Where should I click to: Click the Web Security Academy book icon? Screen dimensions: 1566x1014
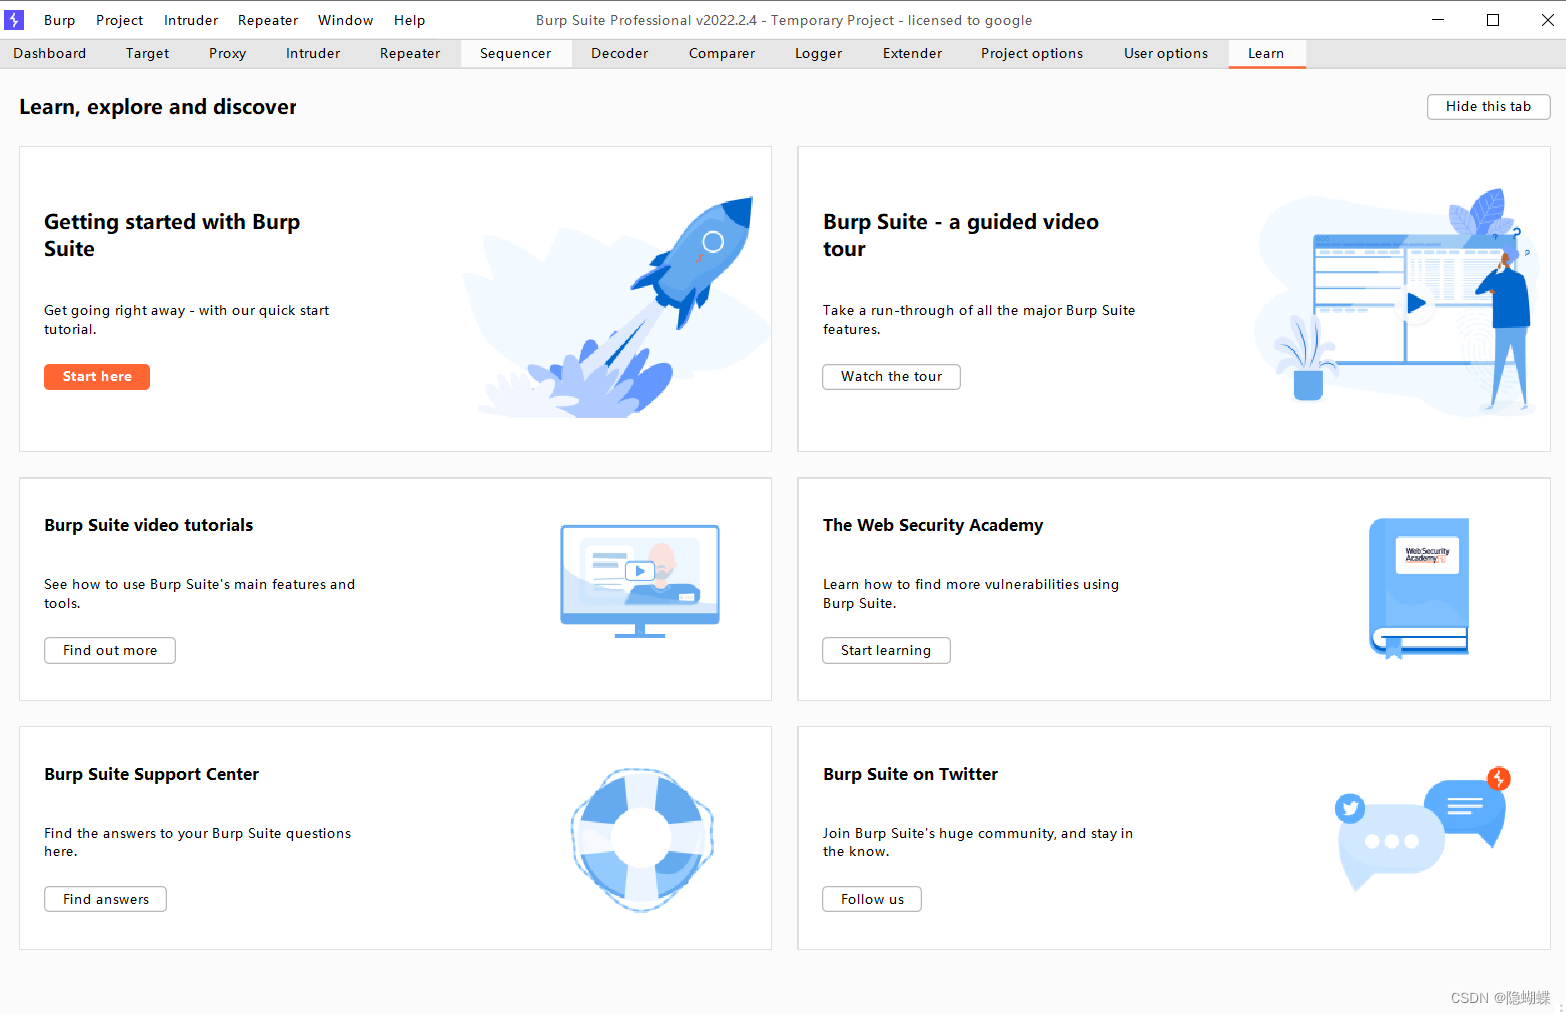(x=1419, y=588)
